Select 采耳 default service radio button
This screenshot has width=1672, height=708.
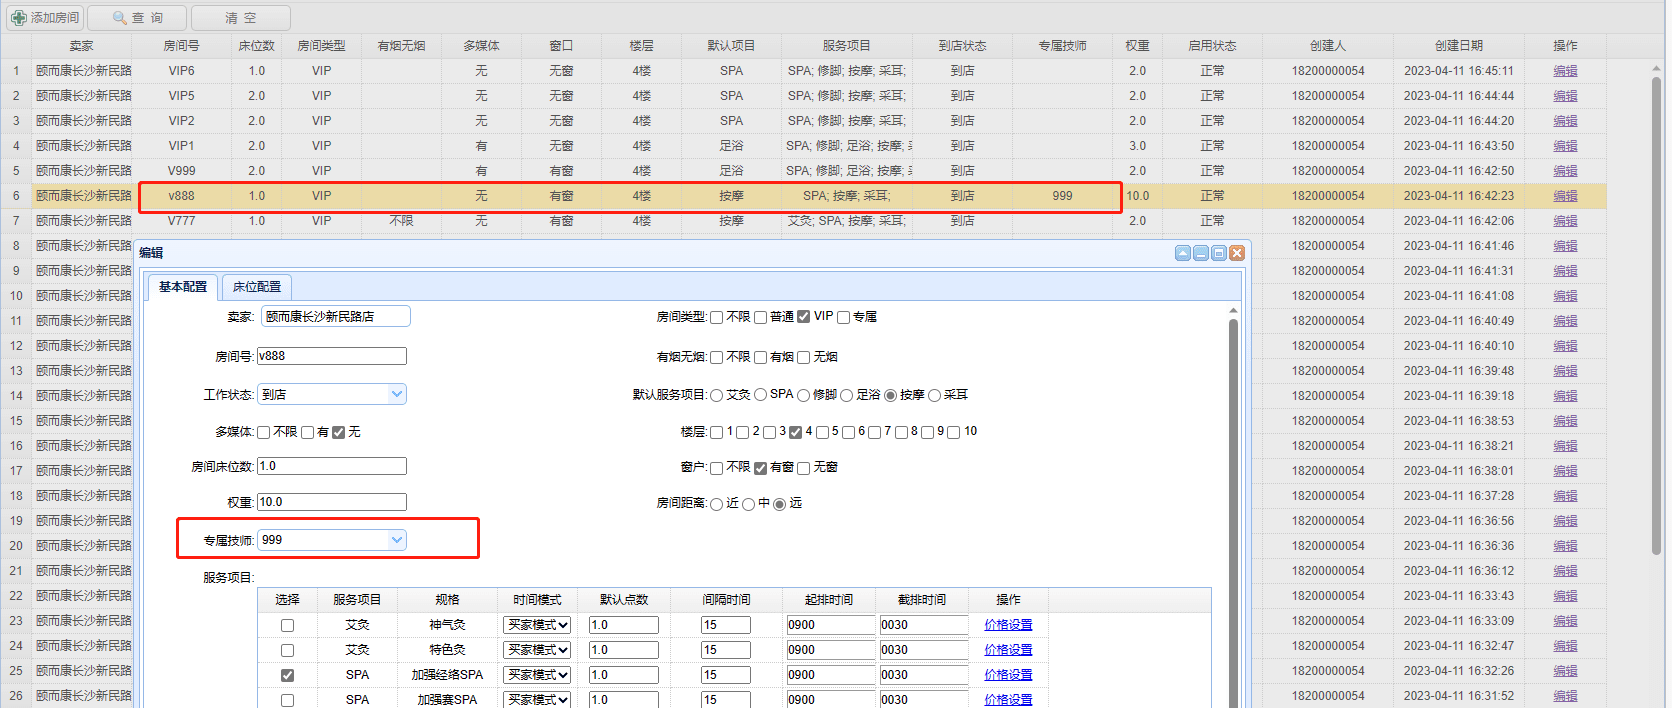[934, 396]
